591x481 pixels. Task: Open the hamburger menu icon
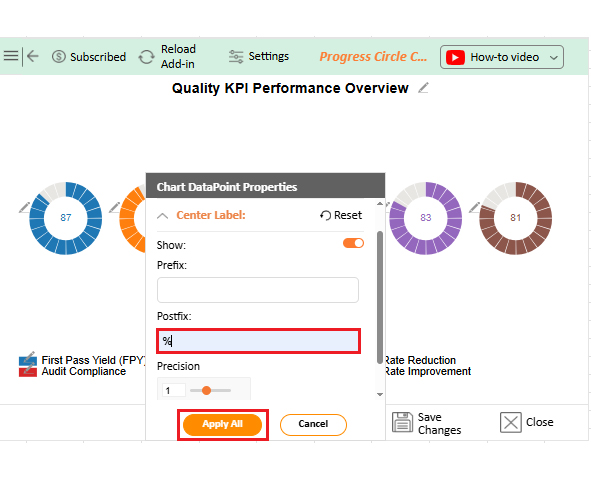[11, 56]
